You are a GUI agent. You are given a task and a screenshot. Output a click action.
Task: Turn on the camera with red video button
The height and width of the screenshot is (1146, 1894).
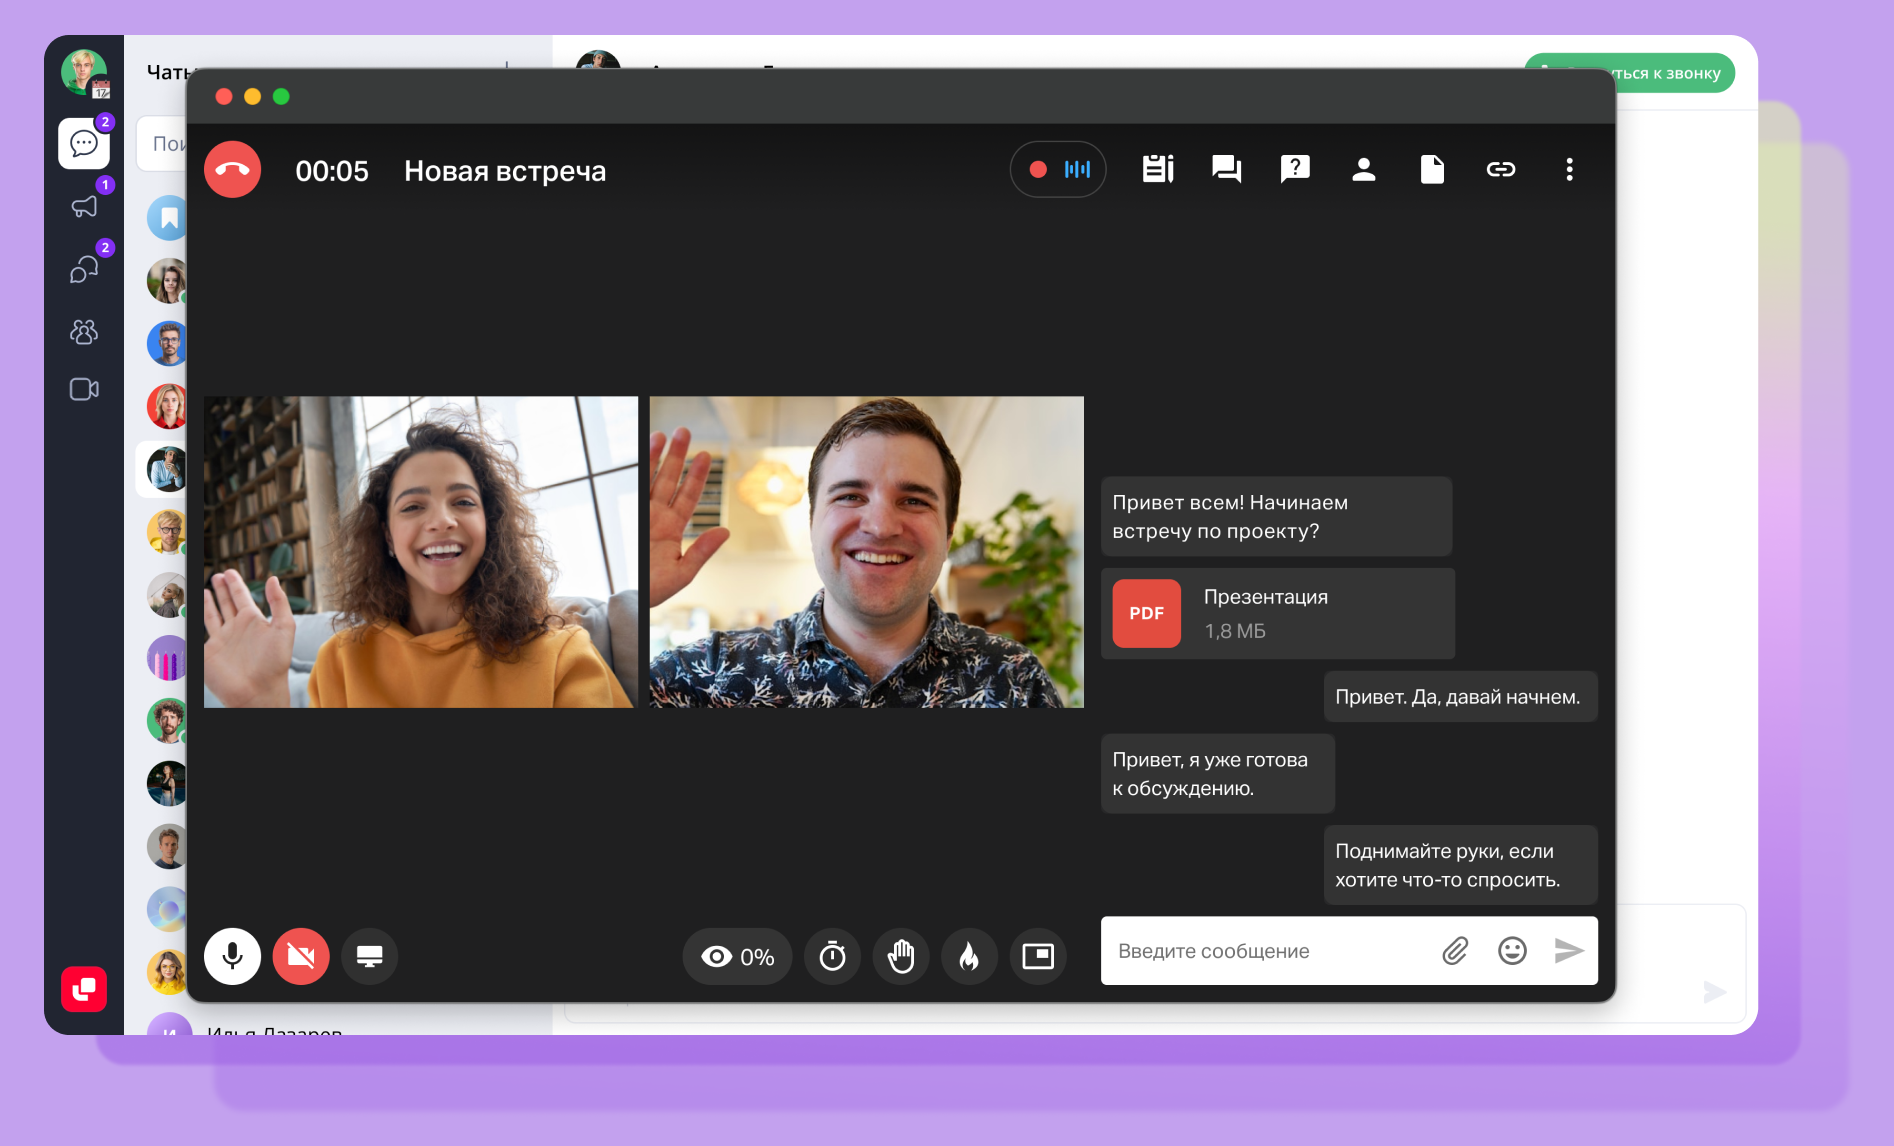pyautogui.click(x=301, y=956)
